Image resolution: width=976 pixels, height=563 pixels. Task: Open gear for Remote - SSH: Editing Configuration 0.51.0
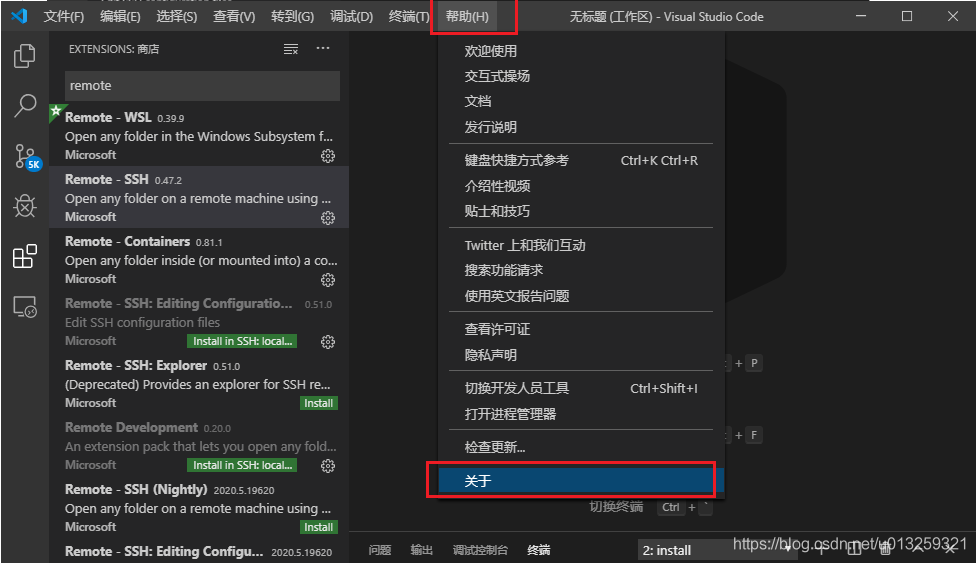coord(327,342)
